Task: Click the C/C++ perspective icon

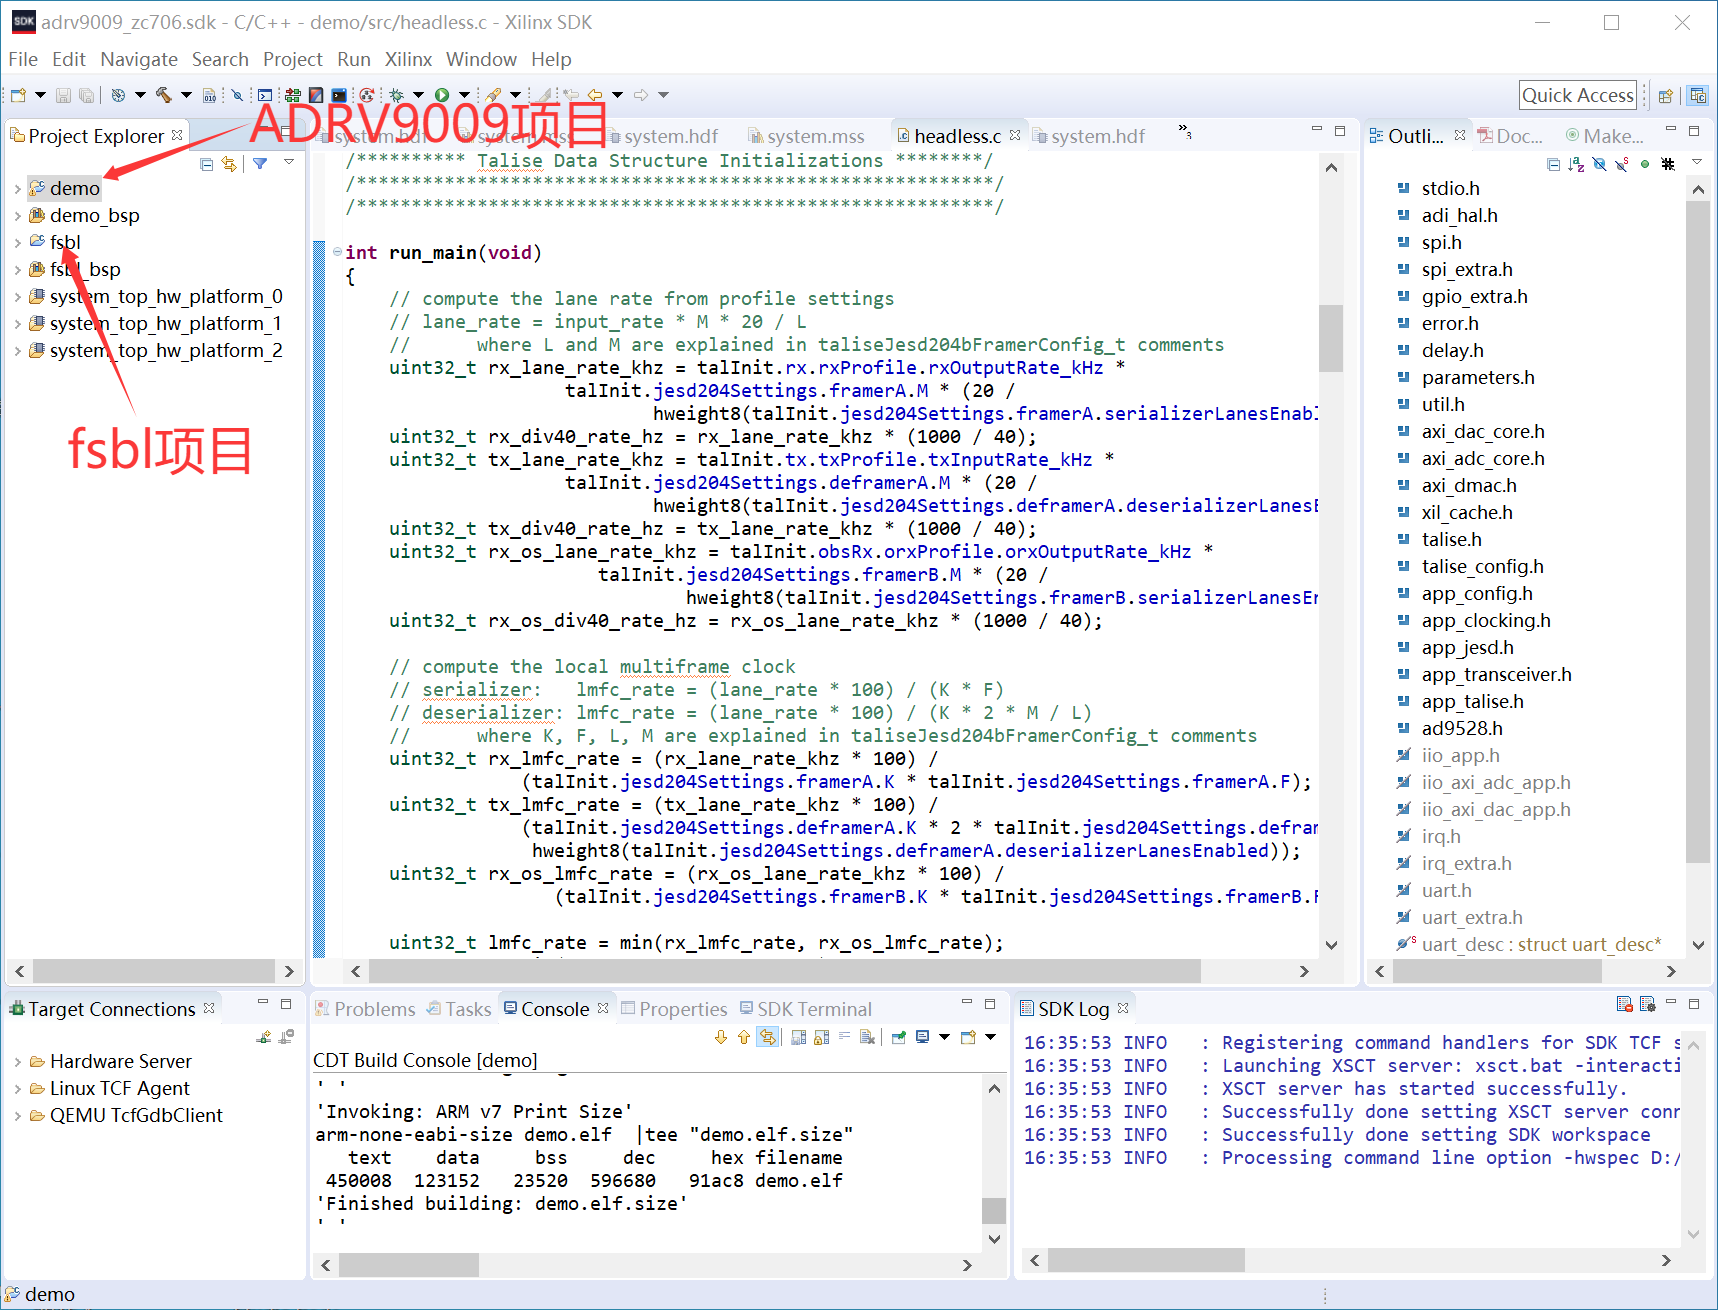Action: [1697, 96]
